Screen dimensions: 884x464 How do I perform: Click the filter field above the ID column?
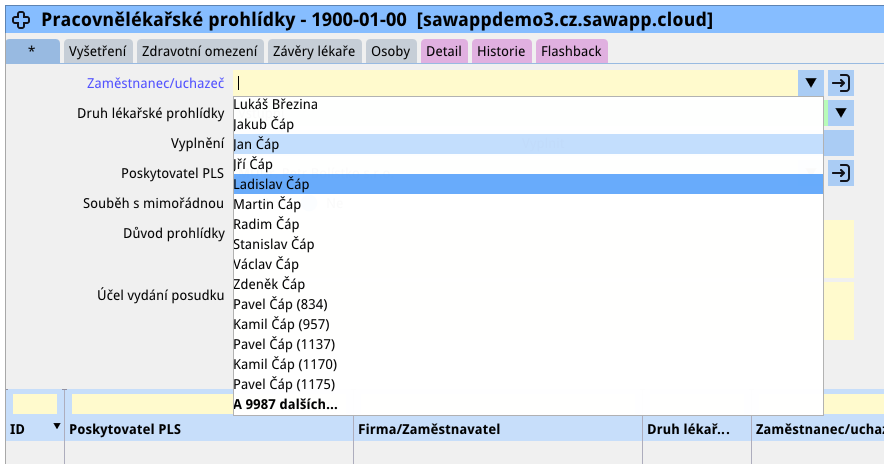[x=34, y=404]
